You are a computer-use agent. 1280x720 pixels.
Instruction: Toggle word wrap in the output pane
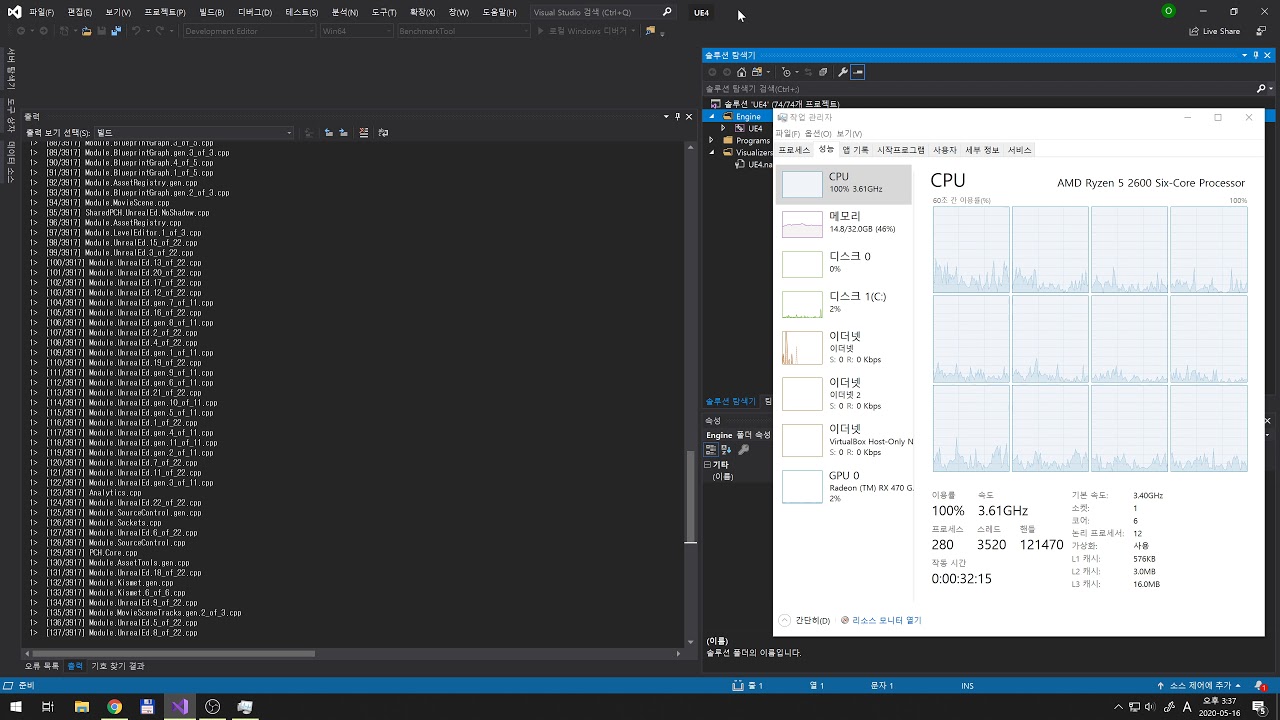point(383,132)
